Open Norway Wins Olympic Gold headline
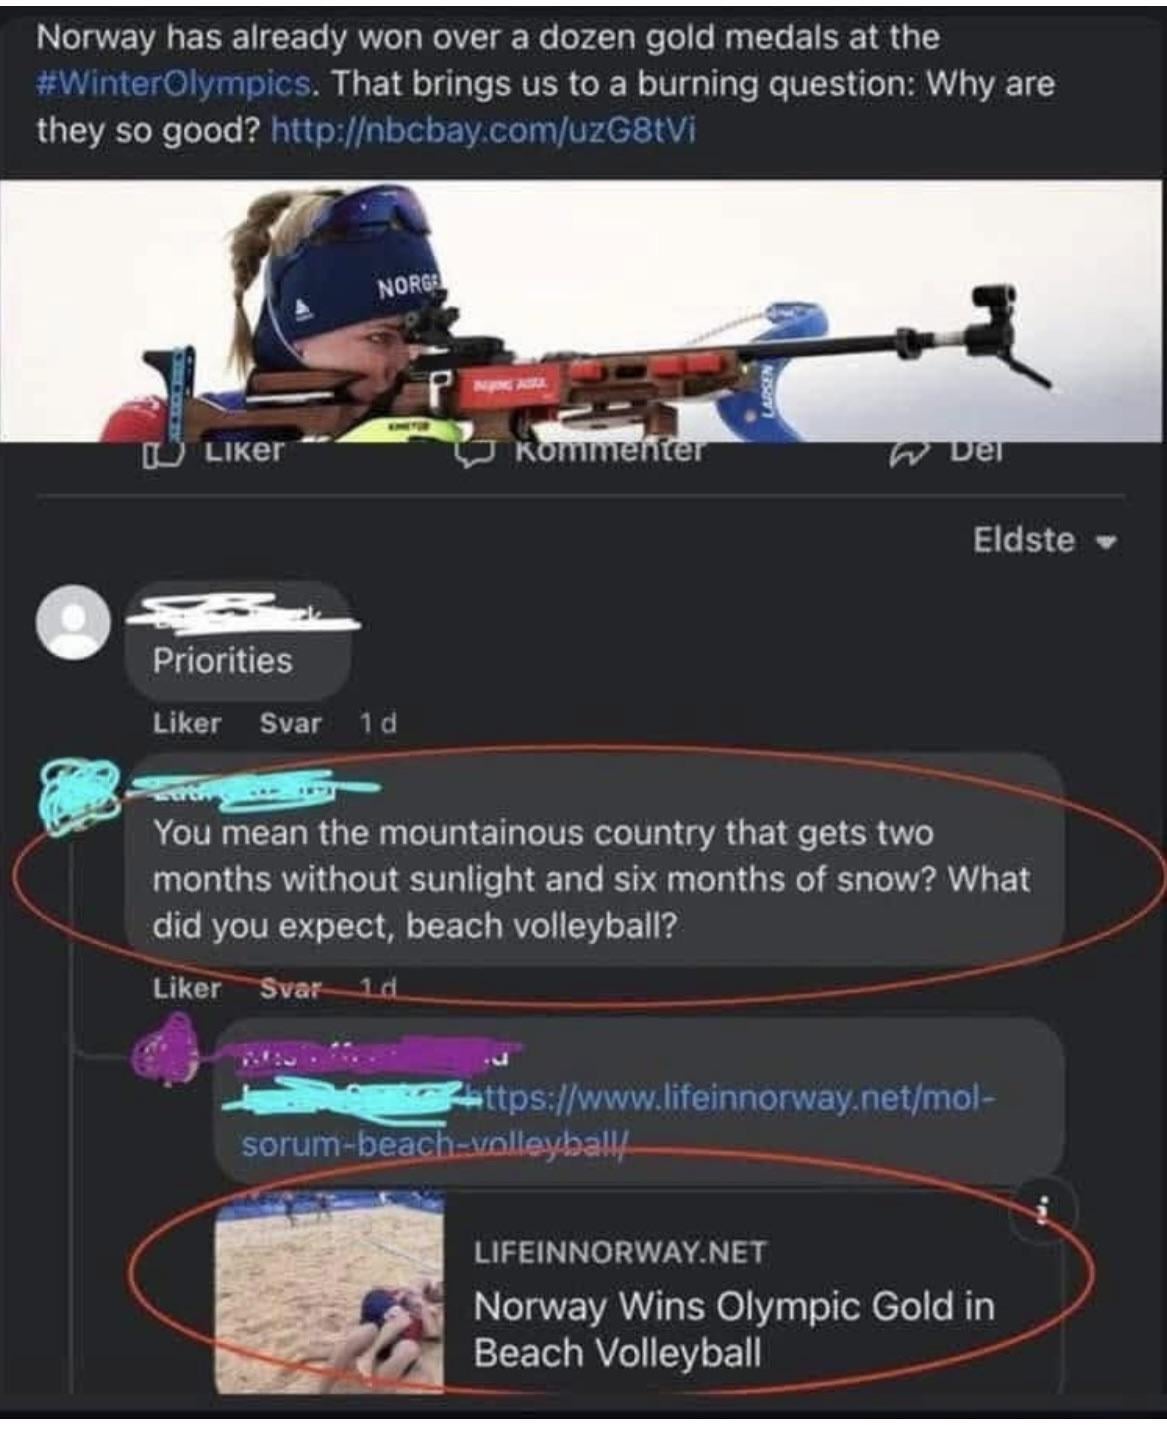Viewport: 1167px width, 1453px height. click(734, 1329)
